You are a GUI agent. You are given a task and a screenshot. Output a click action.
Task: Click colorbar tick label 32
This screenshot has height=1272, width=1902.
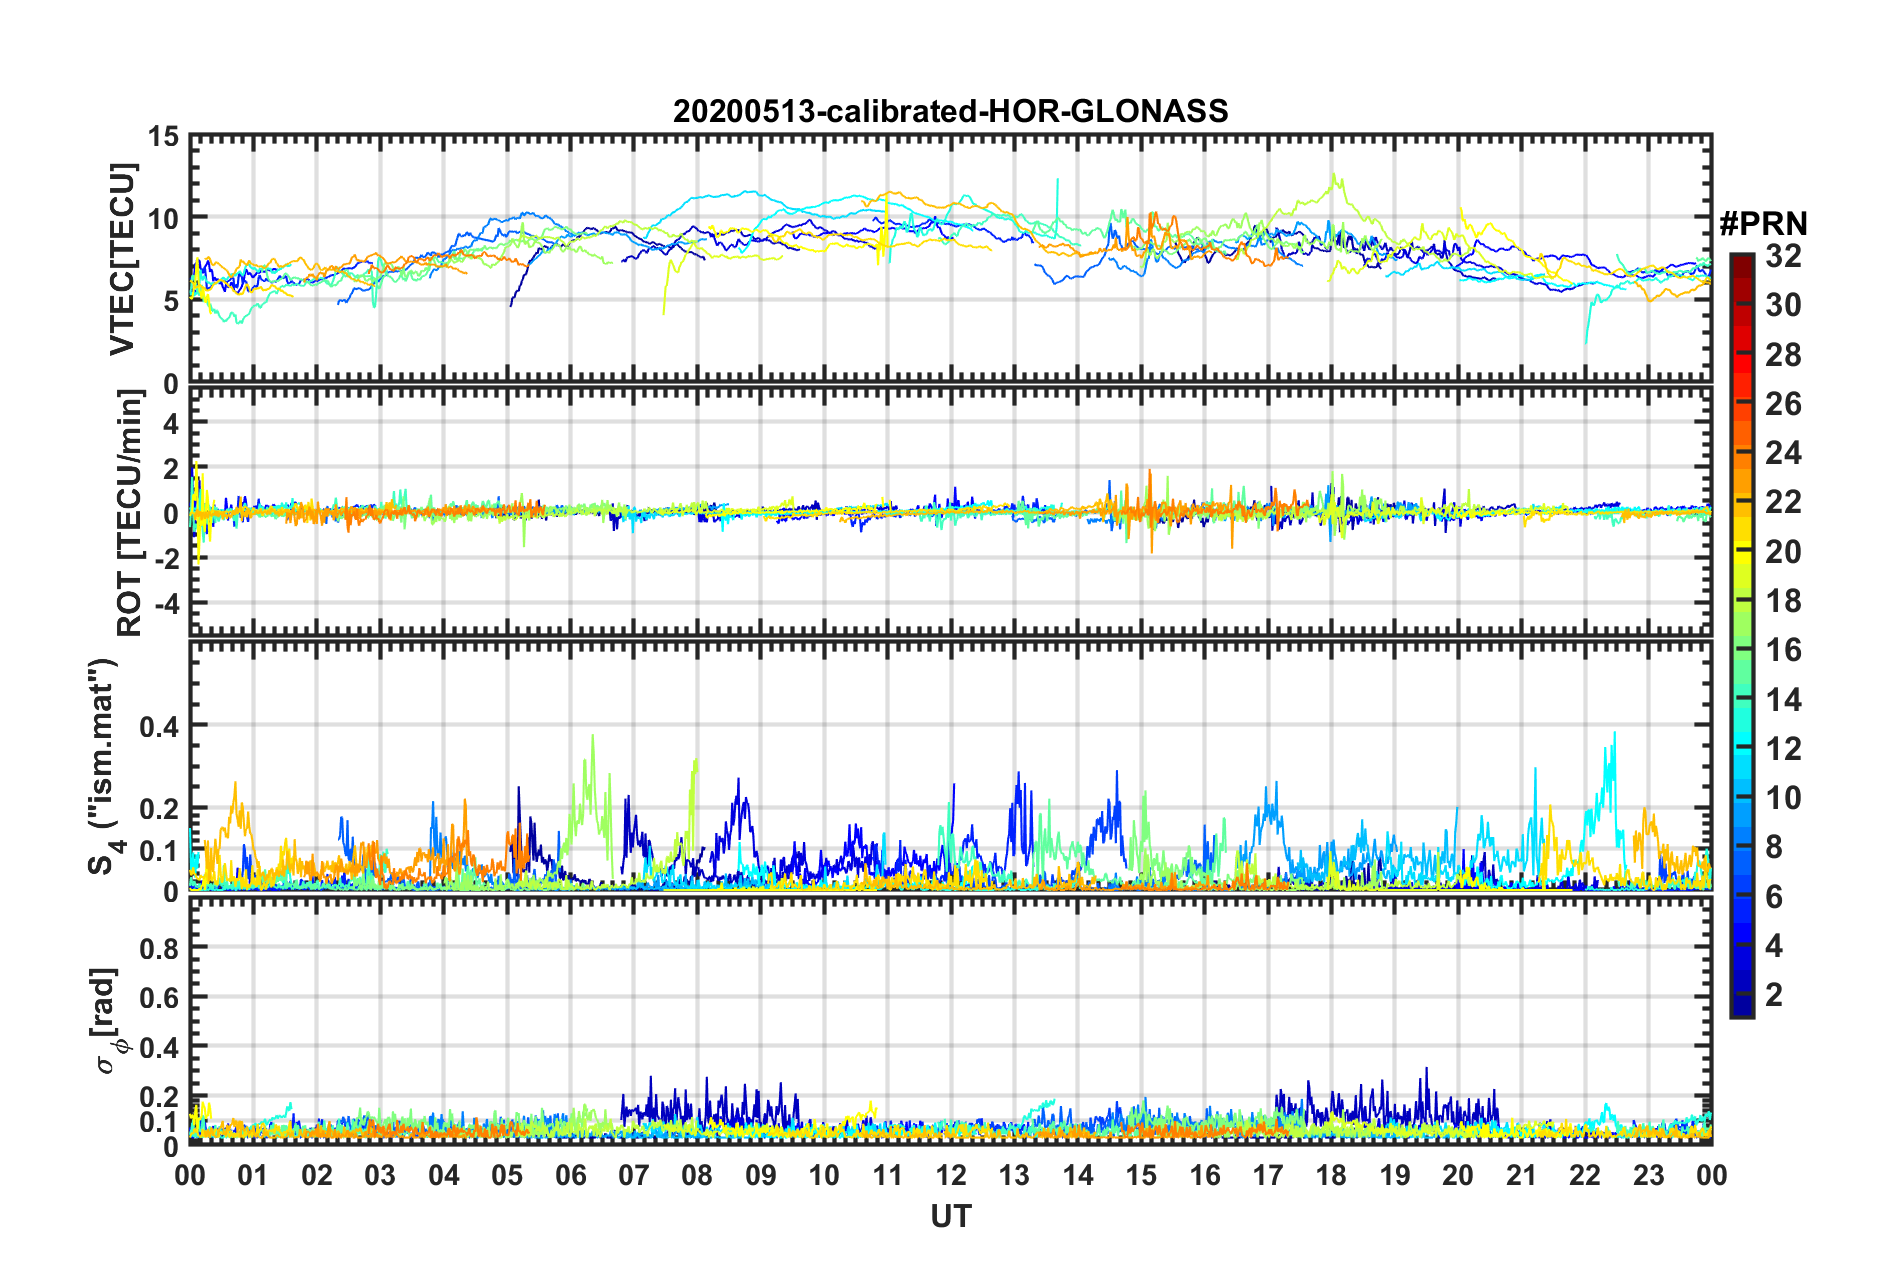click(x=1783, y=257)
